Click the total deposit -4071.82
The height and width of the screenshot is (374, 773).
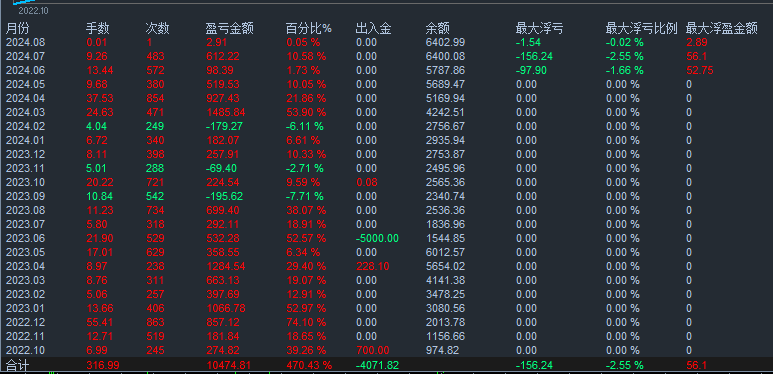(x=377, y=366)
